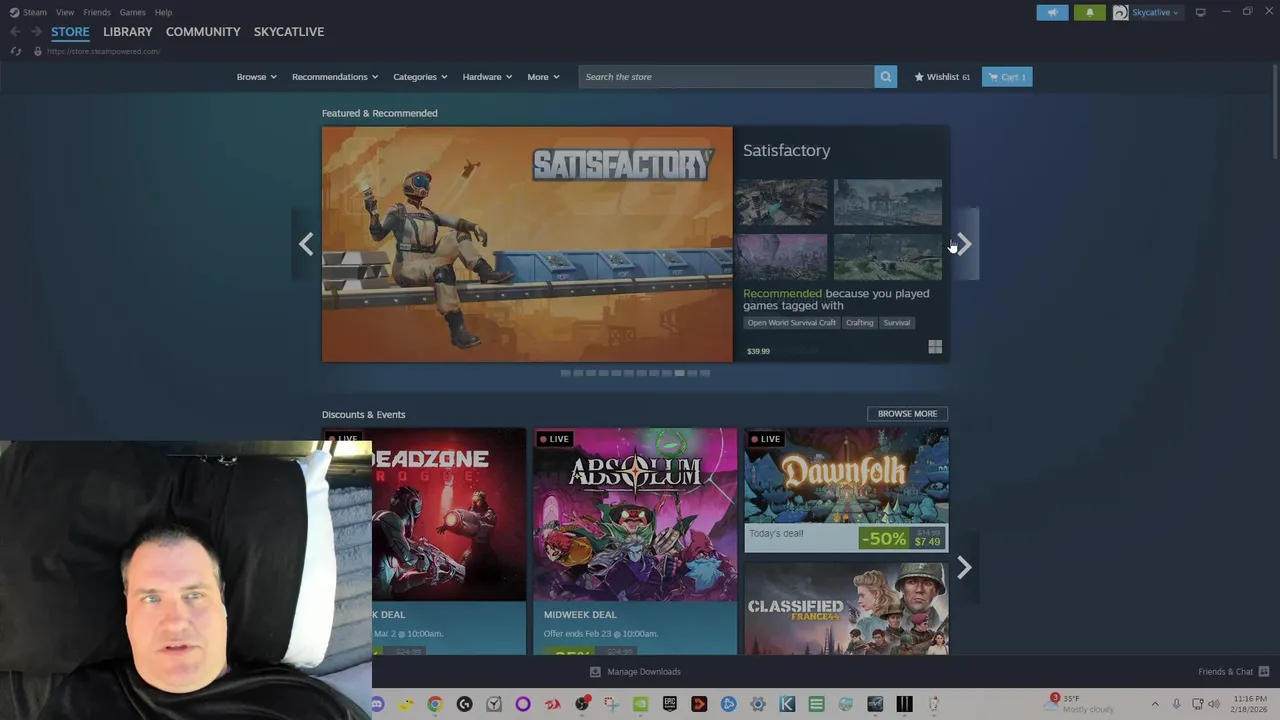Click the taskbar volume speaker icon
The height and width of the screenshot is (720, 1280).
click(x=1214, y=704)
